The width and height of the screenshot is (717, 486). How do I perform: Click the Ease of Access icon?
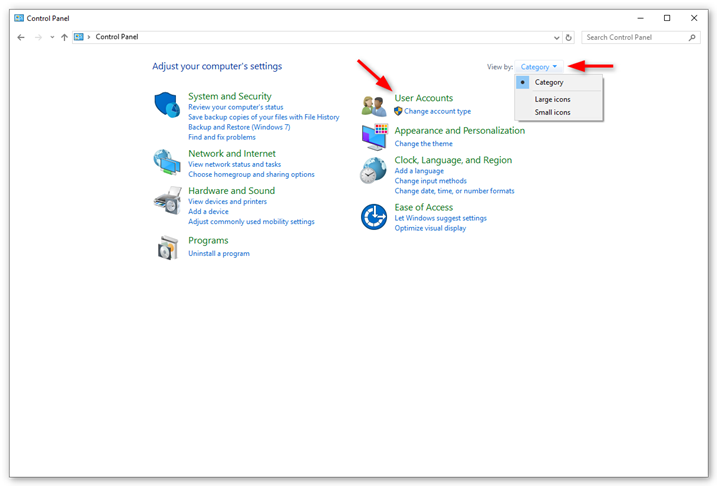[374, 217]
